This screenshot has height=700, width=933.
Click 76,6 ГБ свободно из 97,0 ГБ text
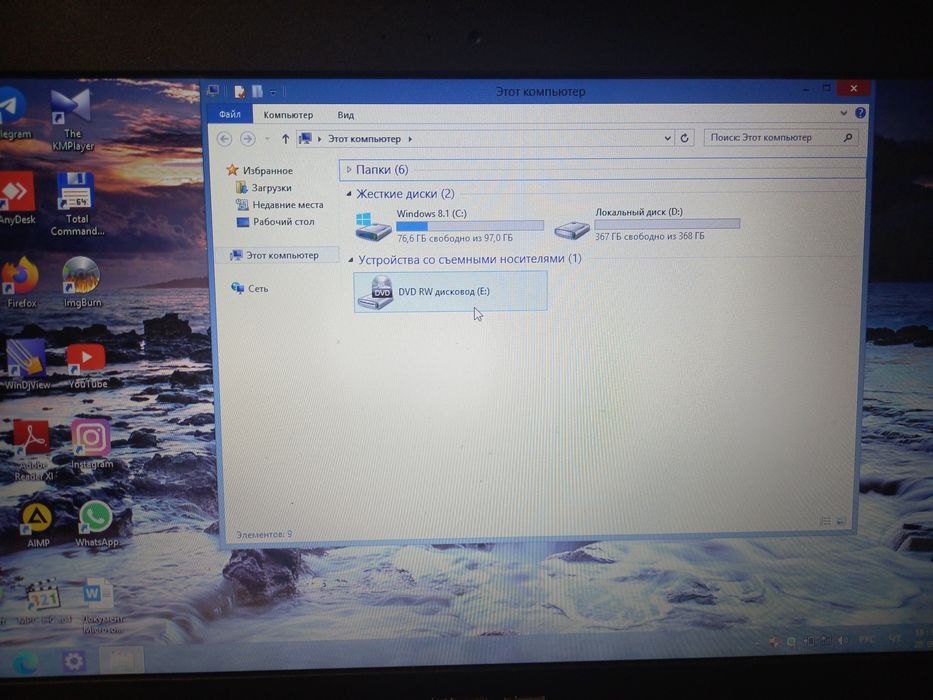pyautogui.click(x=455, y=238)
